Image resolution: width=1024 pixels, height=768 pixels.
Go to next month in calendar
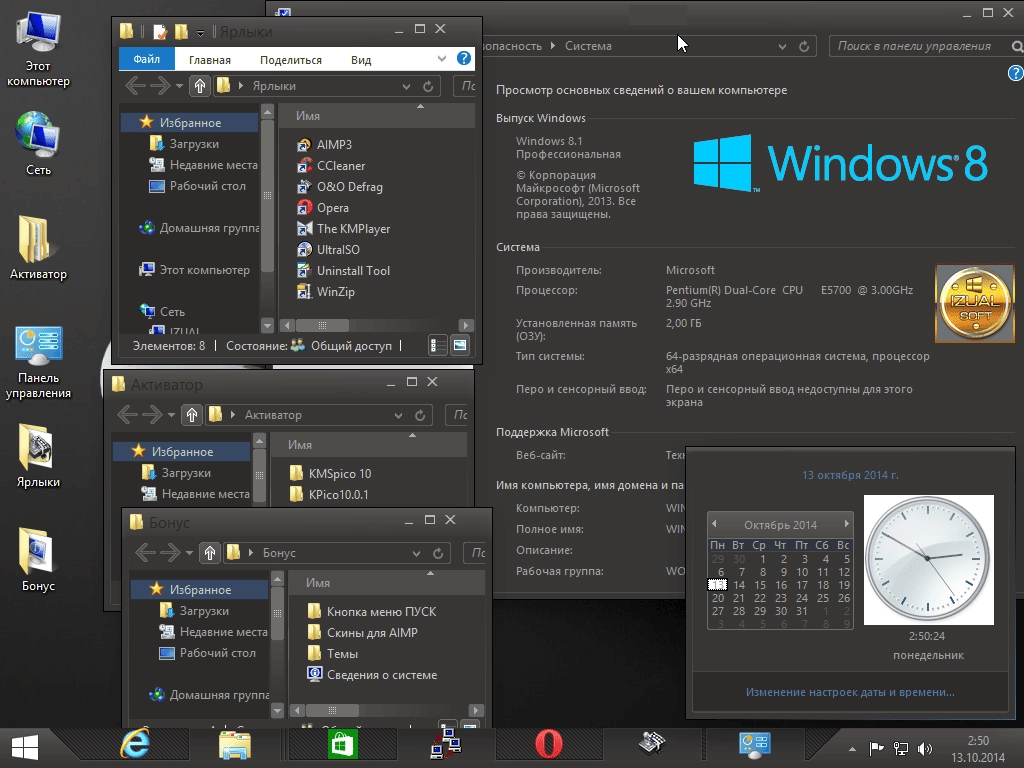pyautogui.click(x=846, y=524)
